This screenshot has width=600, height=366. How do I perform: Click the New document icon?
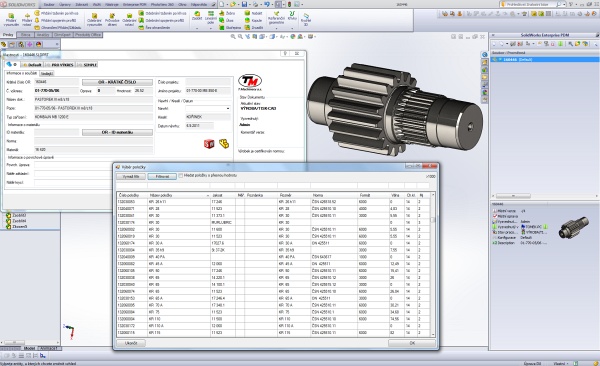coord(222,4)
